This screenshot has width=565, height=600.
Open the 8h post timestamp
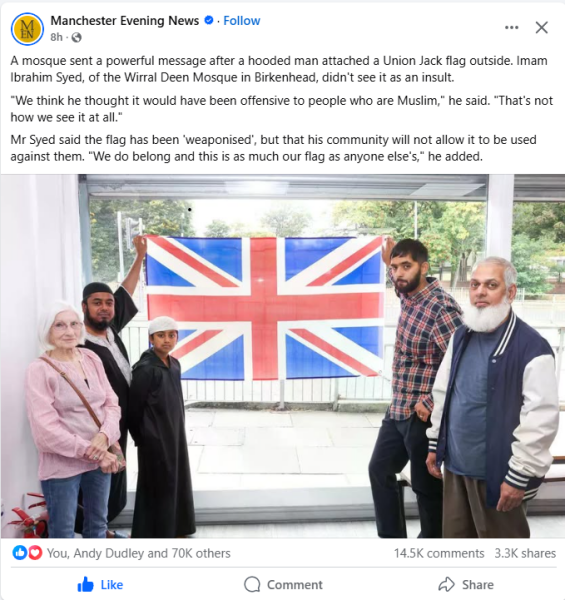point(56,37)
